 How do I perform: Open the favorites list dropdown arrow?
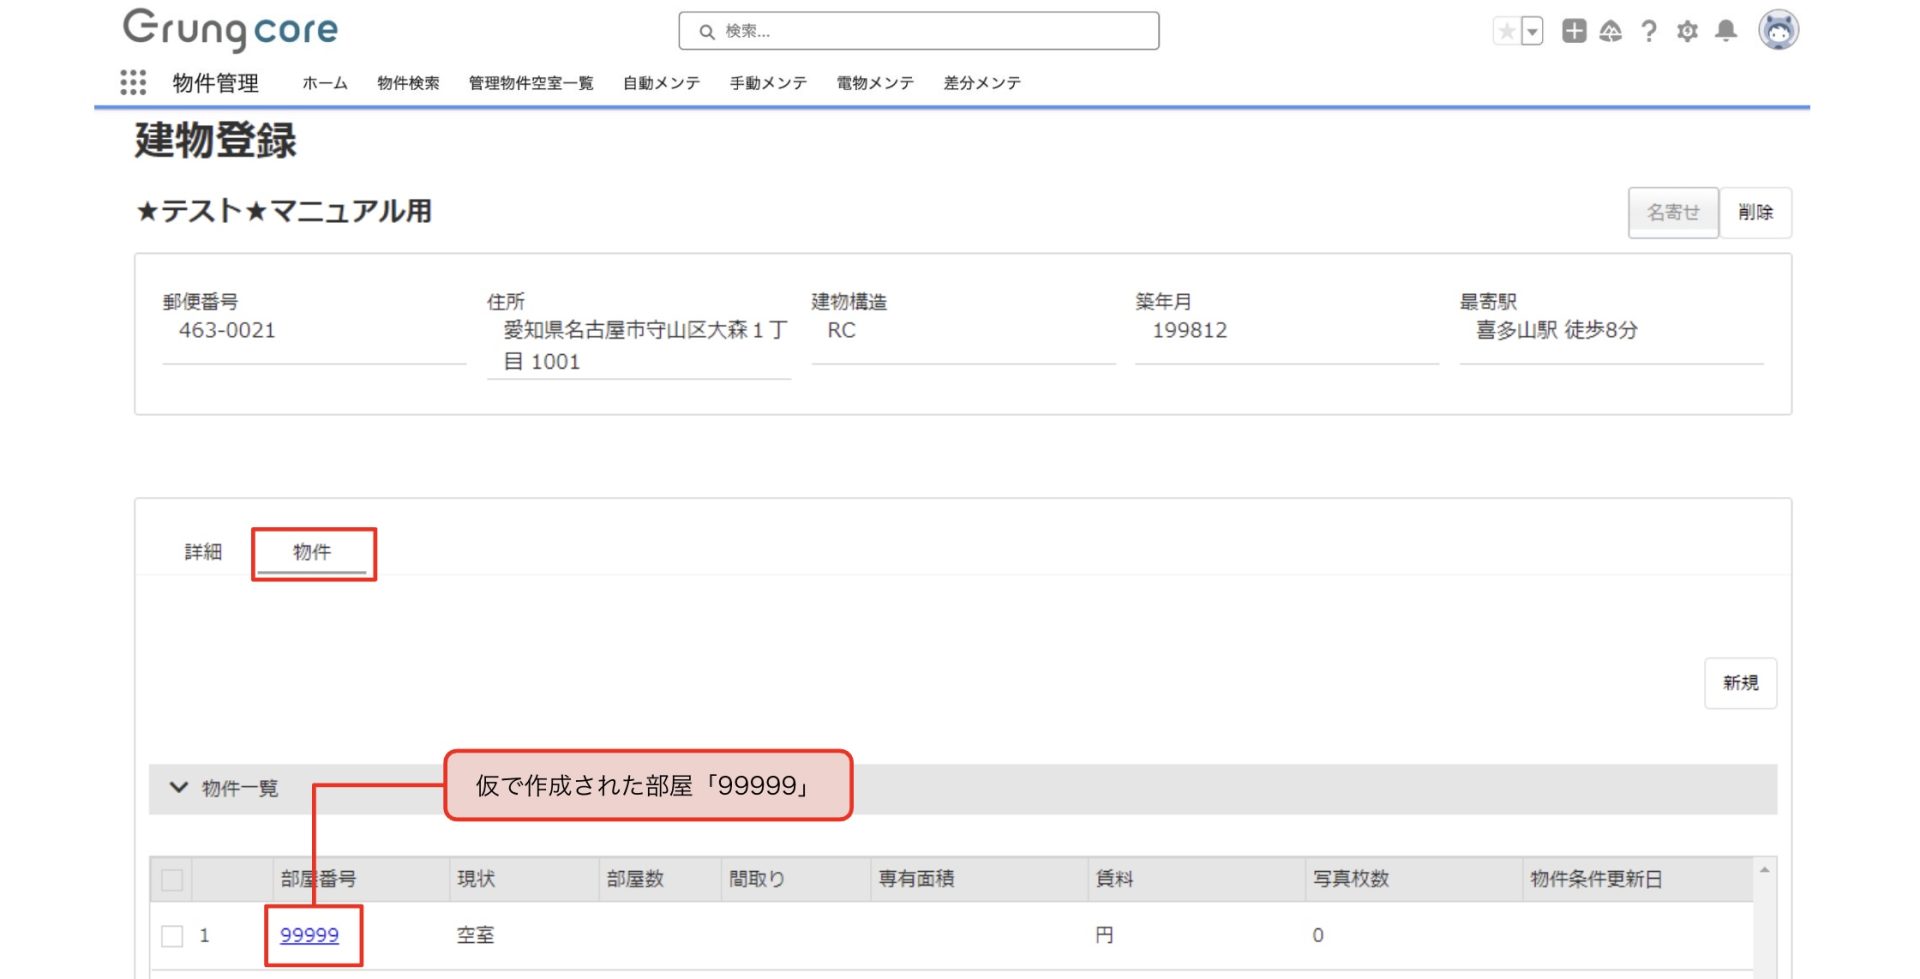pos(1532,31)
